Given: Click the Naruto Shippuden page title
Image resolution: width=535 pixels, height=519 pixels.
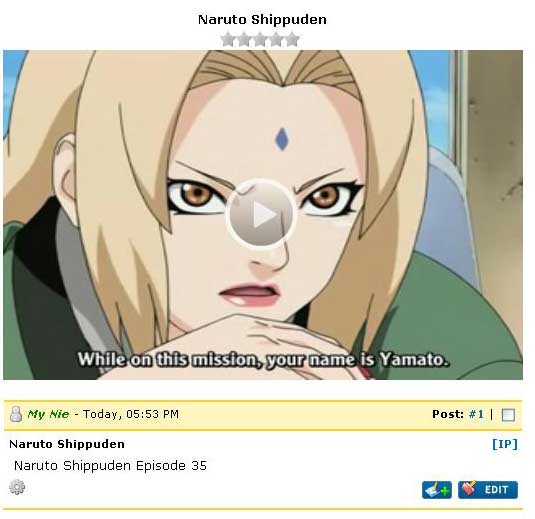Looking at the screenshot, I should [262, 19].
